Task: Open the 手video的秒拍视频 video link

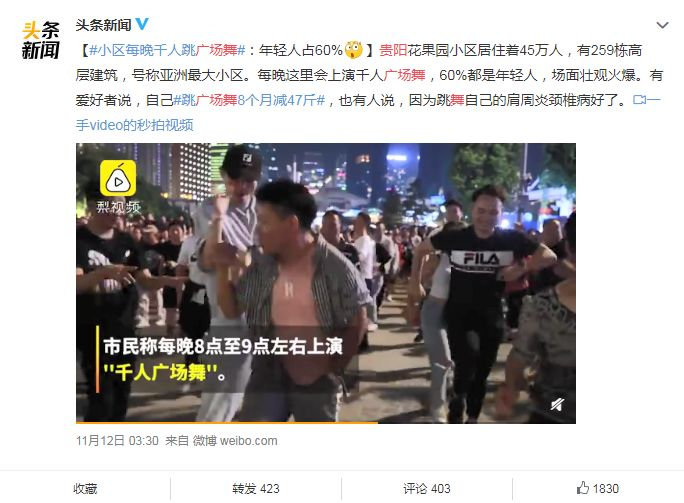Action: coord(134,125)
